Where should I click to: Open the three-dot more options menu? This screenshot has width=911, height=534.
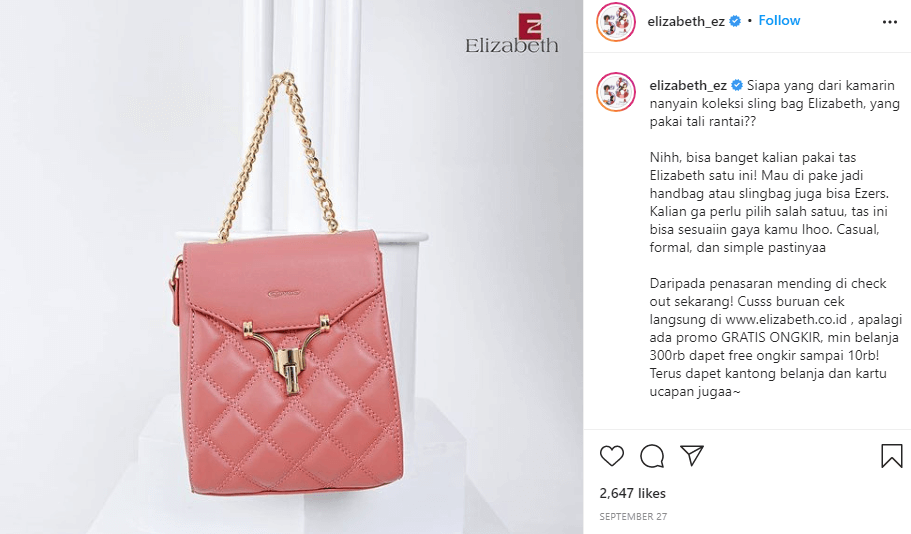(890, 22)
